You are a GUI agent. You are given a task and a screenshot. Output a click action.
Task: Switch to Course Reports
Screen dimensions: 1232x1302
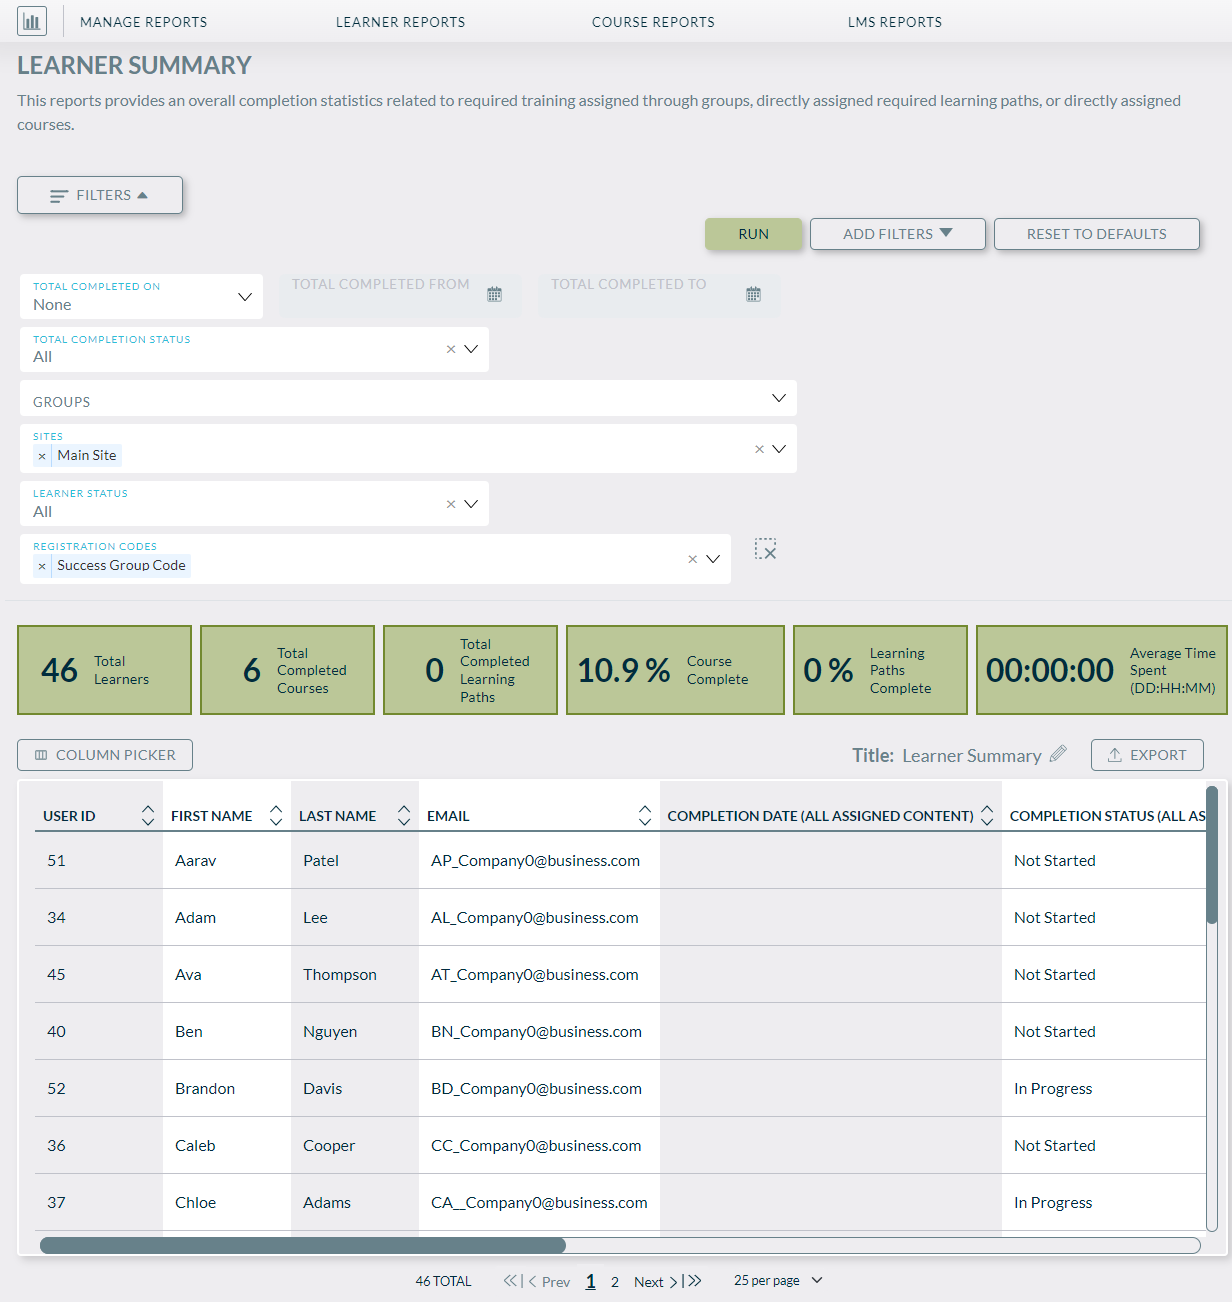[x=653, y=21]
